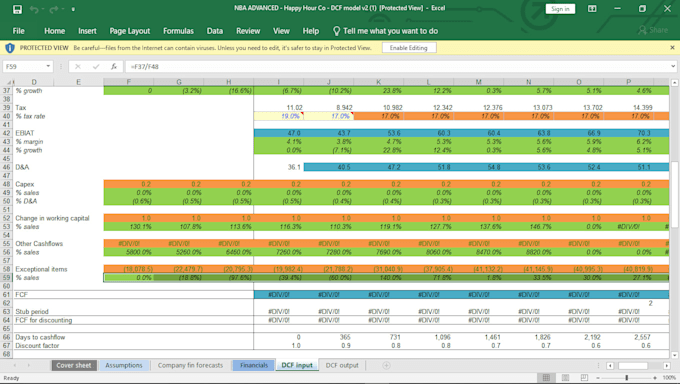Image resolution: width=680 pixels, height=384 pixels.
Task: Open the File menu
Action: pyautogui.click(x=19, y=31)
